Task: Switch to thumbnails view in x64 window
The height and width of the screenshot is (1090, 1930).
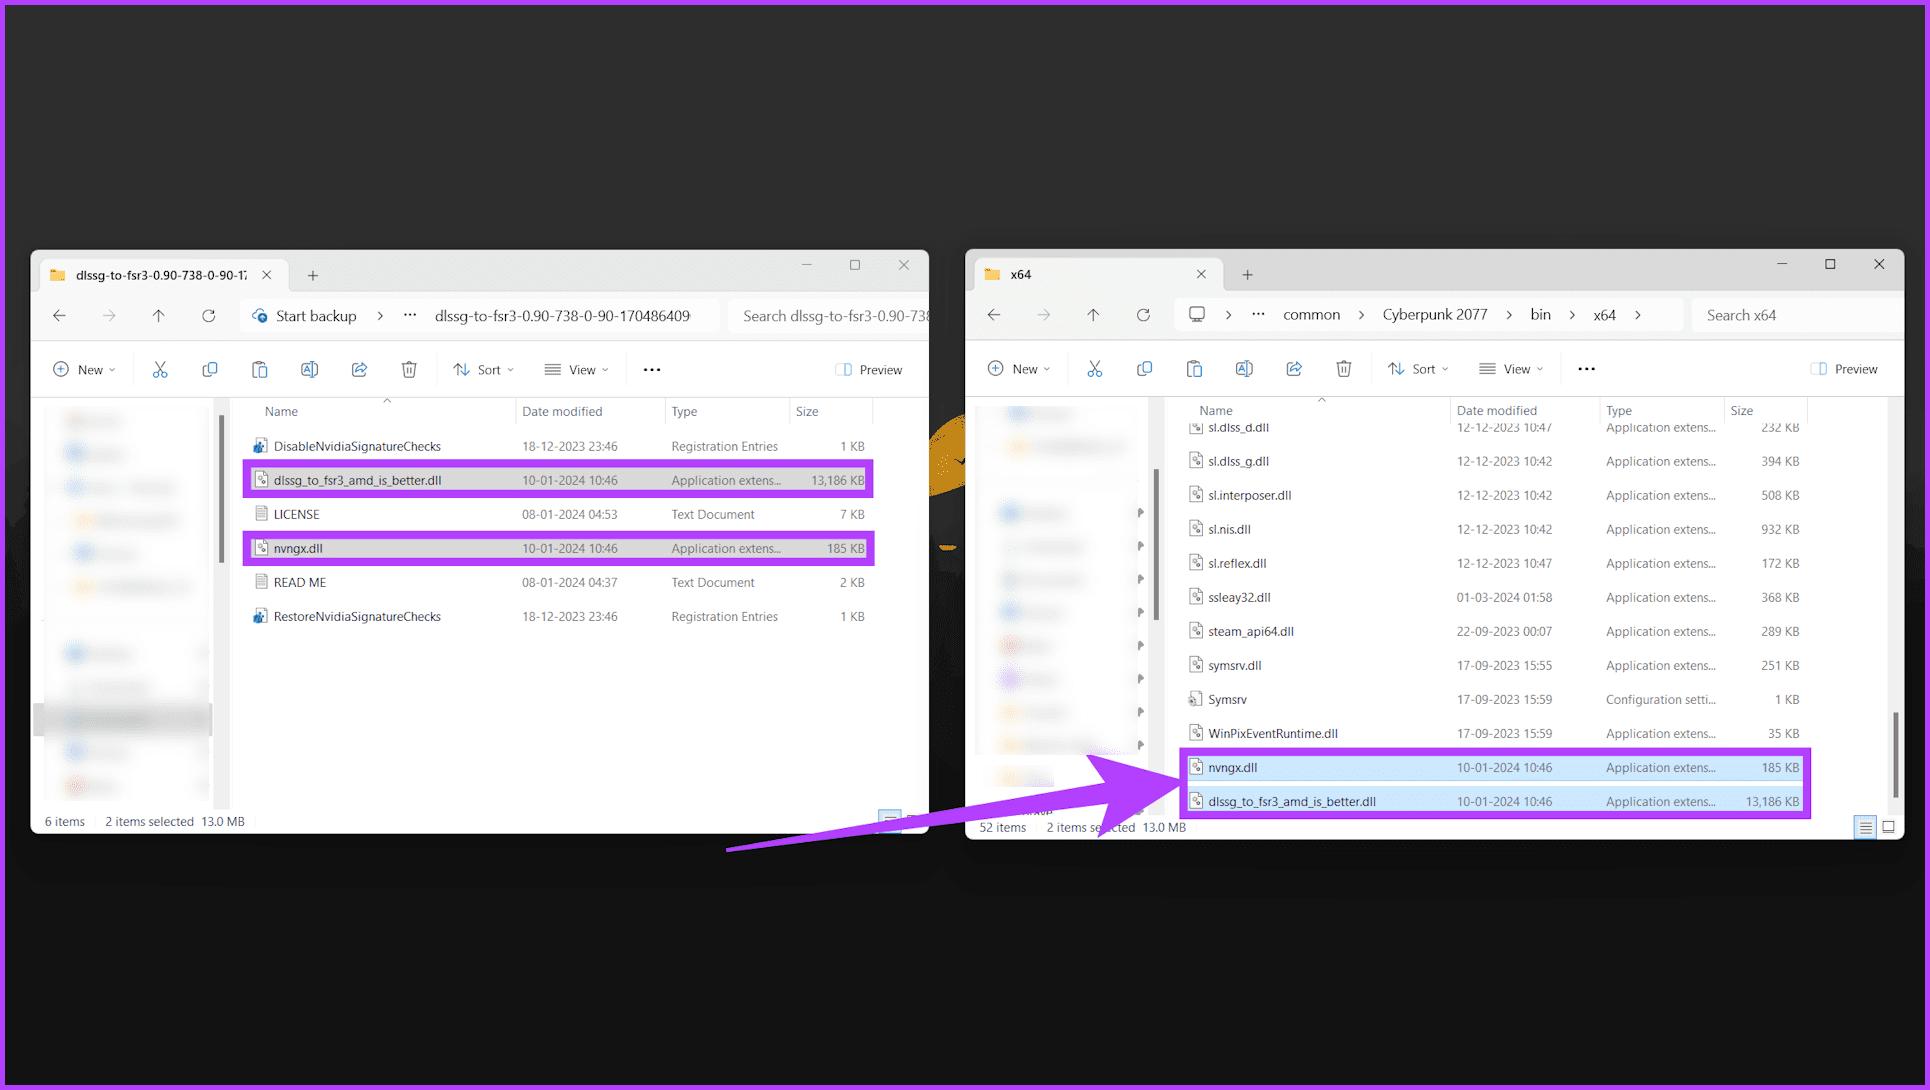Action: coord(1888,827)
